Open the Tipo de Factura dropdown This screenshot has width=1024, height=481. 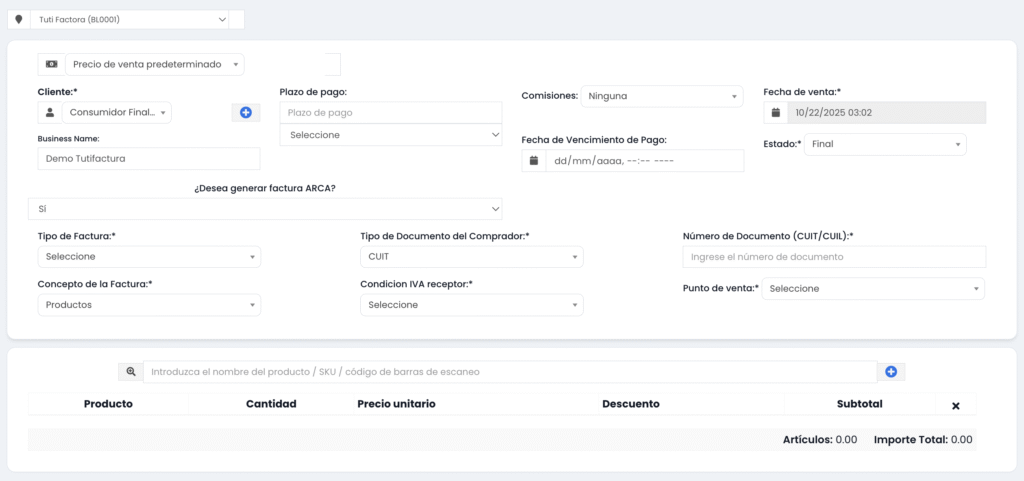coord(149,257)
